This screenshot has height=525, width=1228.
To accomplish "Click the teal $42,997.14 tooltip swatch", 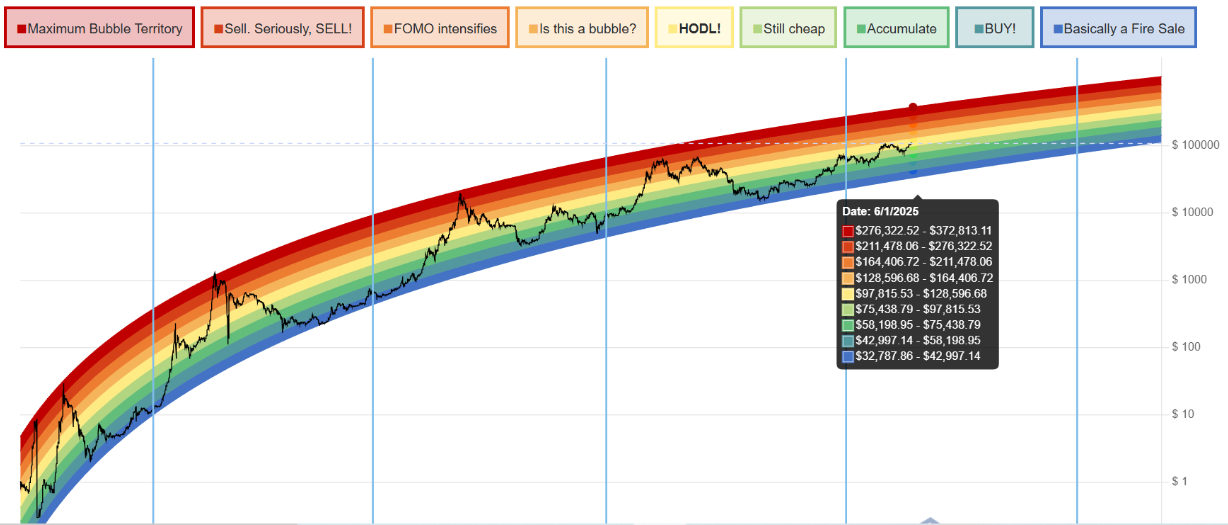I will coord(848,341).
